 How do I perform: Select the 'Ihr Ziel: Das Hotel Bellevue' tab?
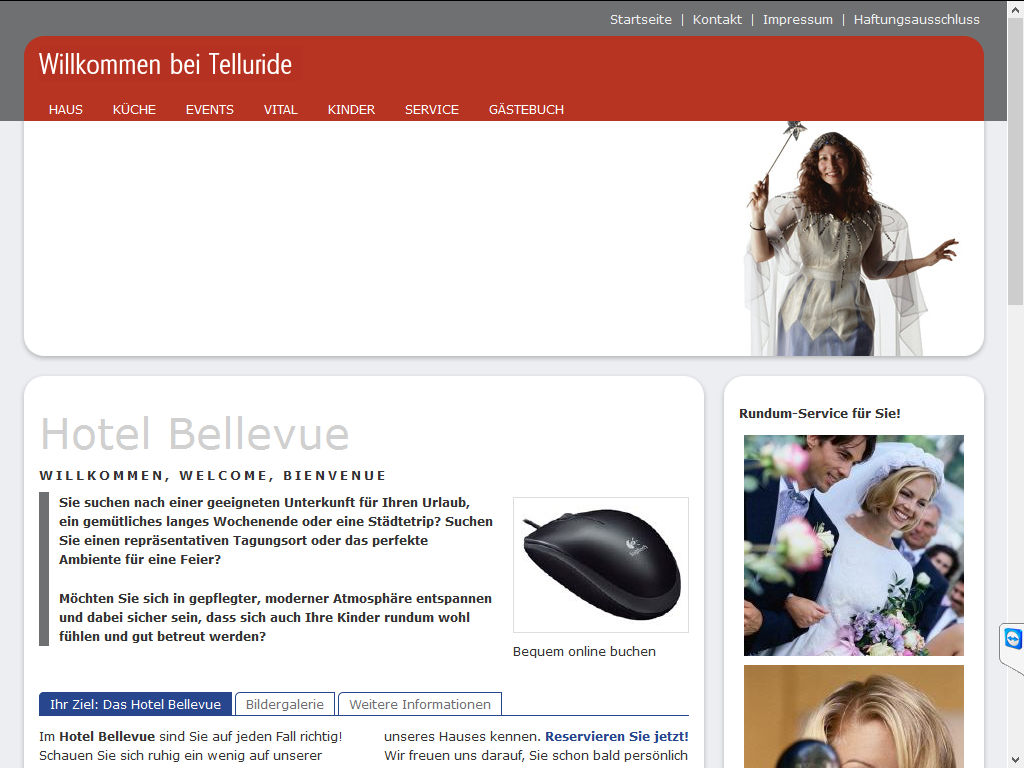coord(135,704)
